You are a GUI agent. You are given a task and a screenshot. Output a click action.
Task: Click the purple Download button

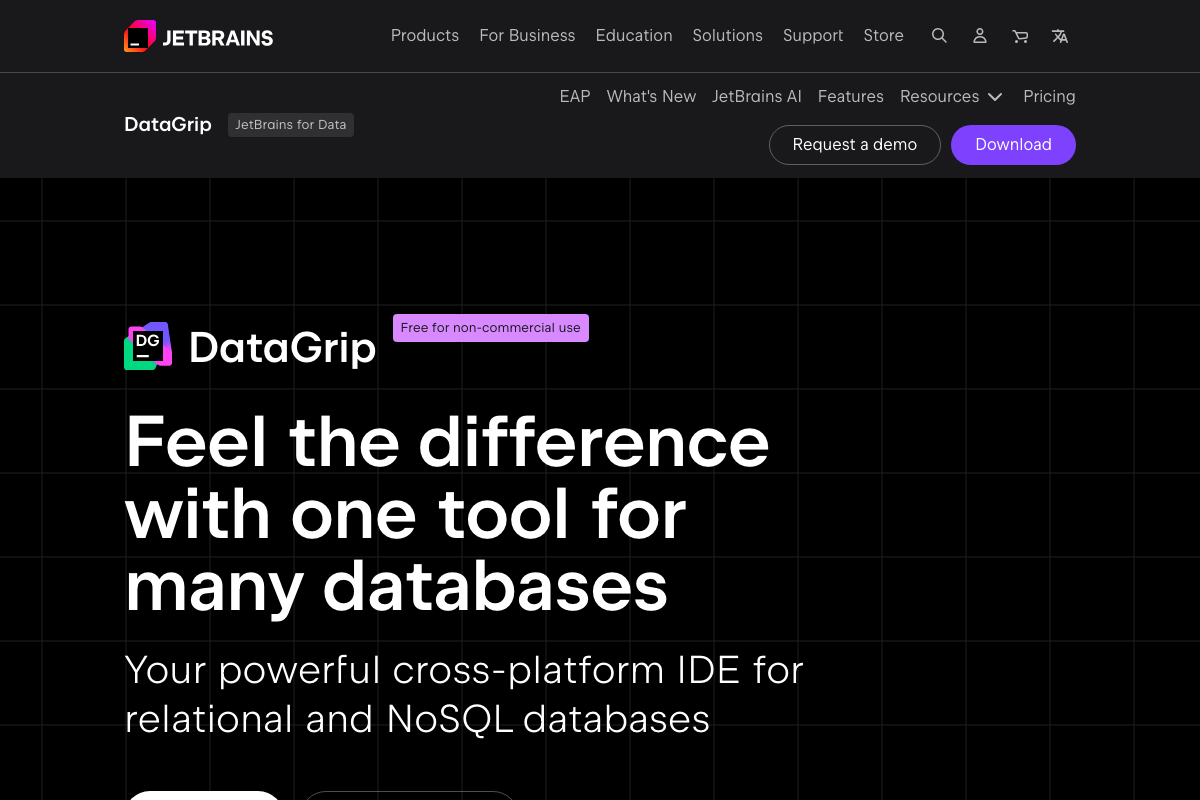point(1013,145)
